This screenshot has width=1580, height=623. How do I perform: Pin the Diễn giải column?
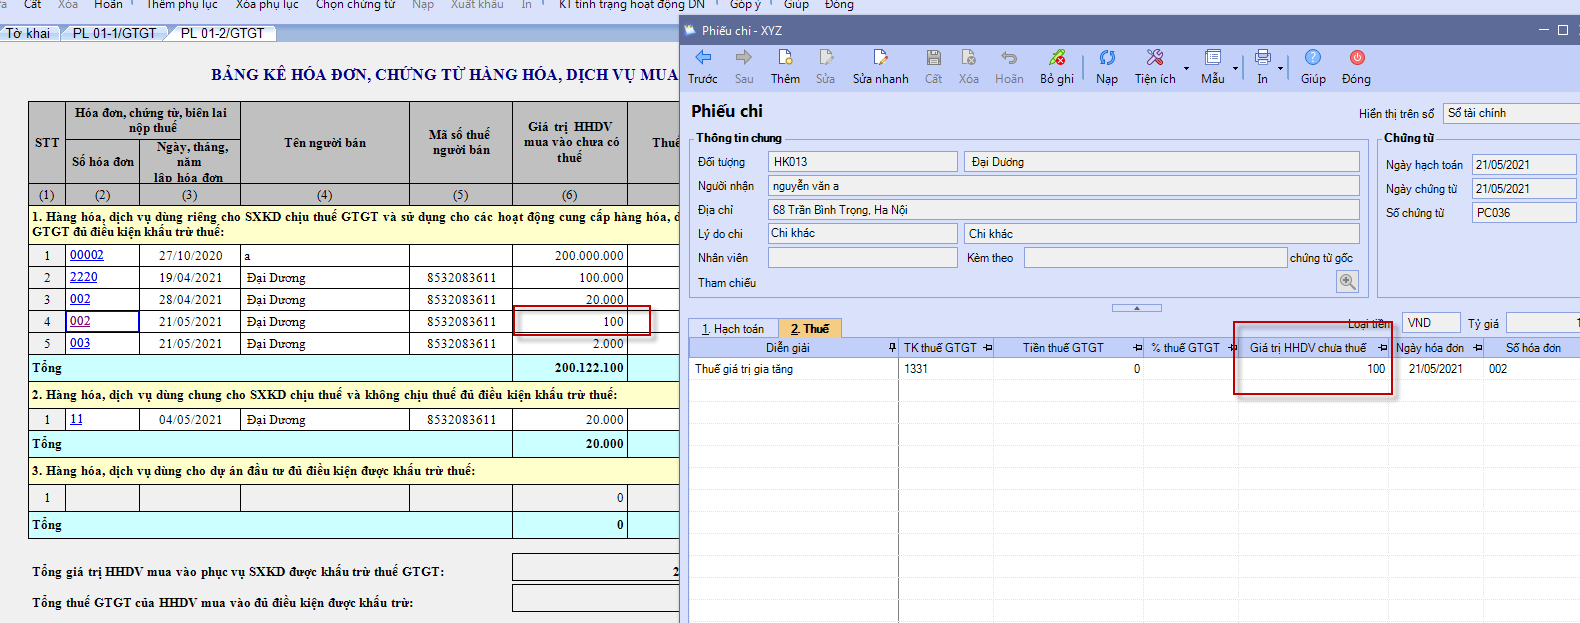click(892, 348)
